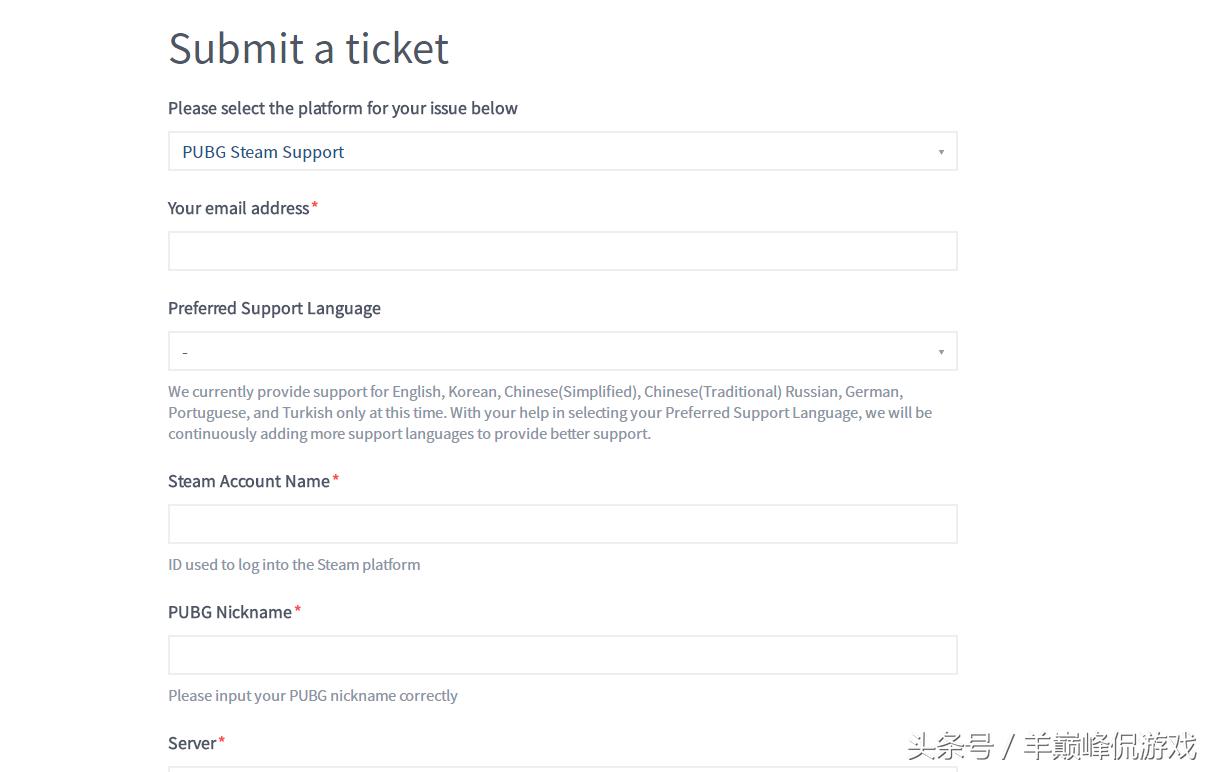Click the red asterisk beside email address
Viewport: 1215px width, 772px height.
(315, 206)
